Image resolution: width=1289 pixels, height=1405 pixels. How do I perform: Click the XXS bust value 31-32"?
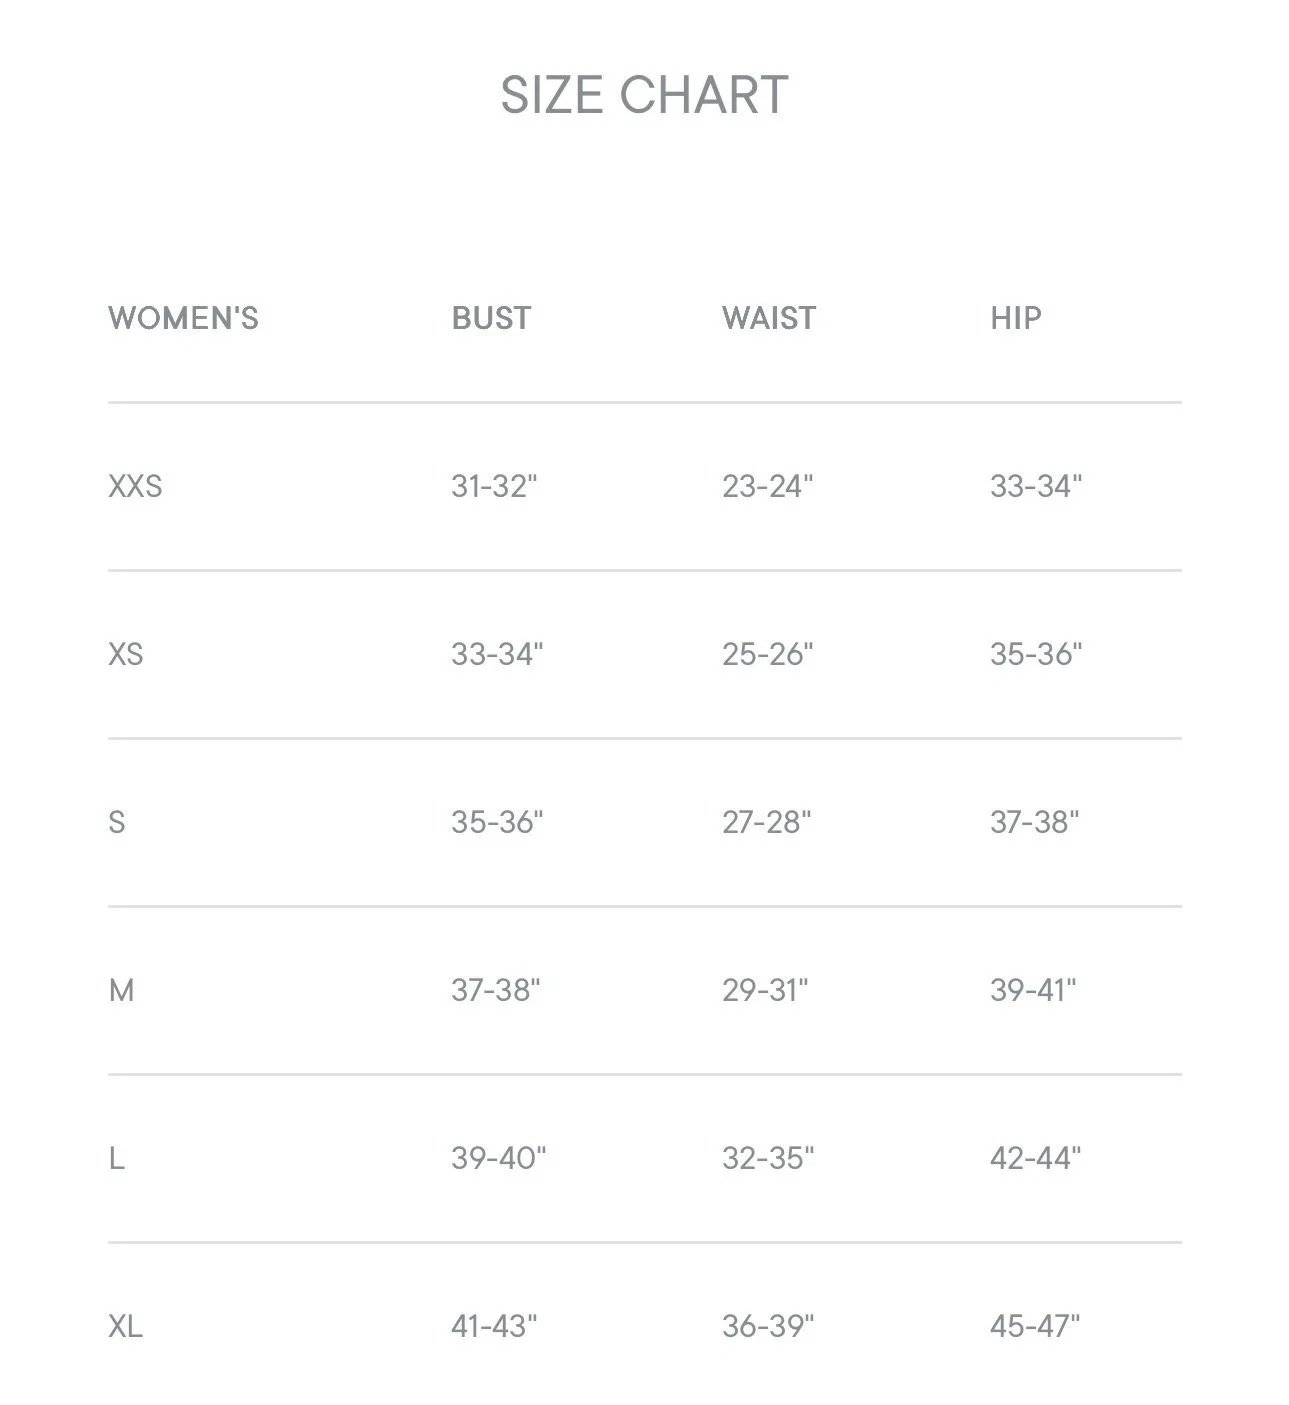click(494, 486)
